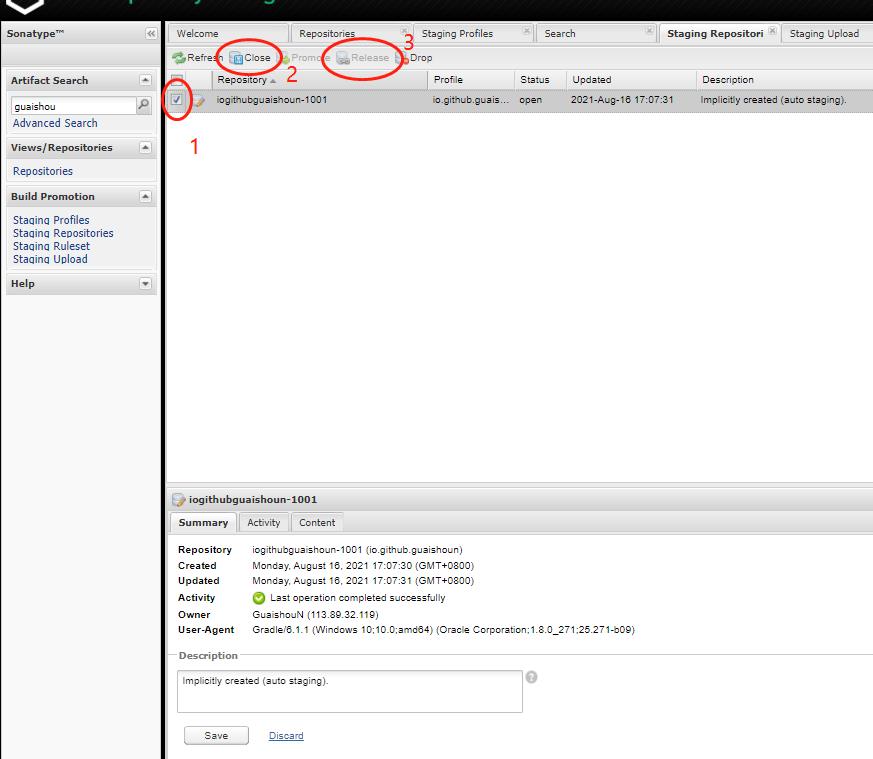This screenshot has width=873, height=759.
Task: Click the Save button
Action: 216,736
